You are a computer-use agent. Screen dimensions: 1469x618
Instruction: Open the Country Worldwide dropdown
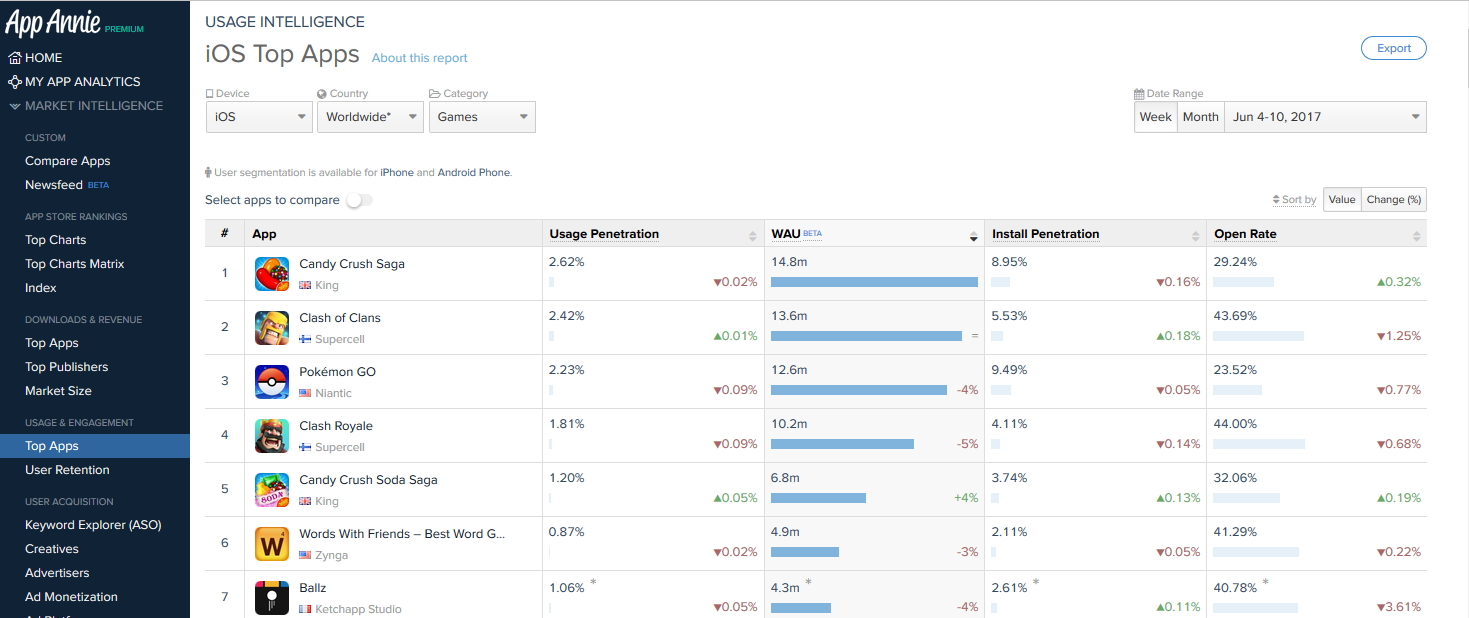(x=372, y=117)
